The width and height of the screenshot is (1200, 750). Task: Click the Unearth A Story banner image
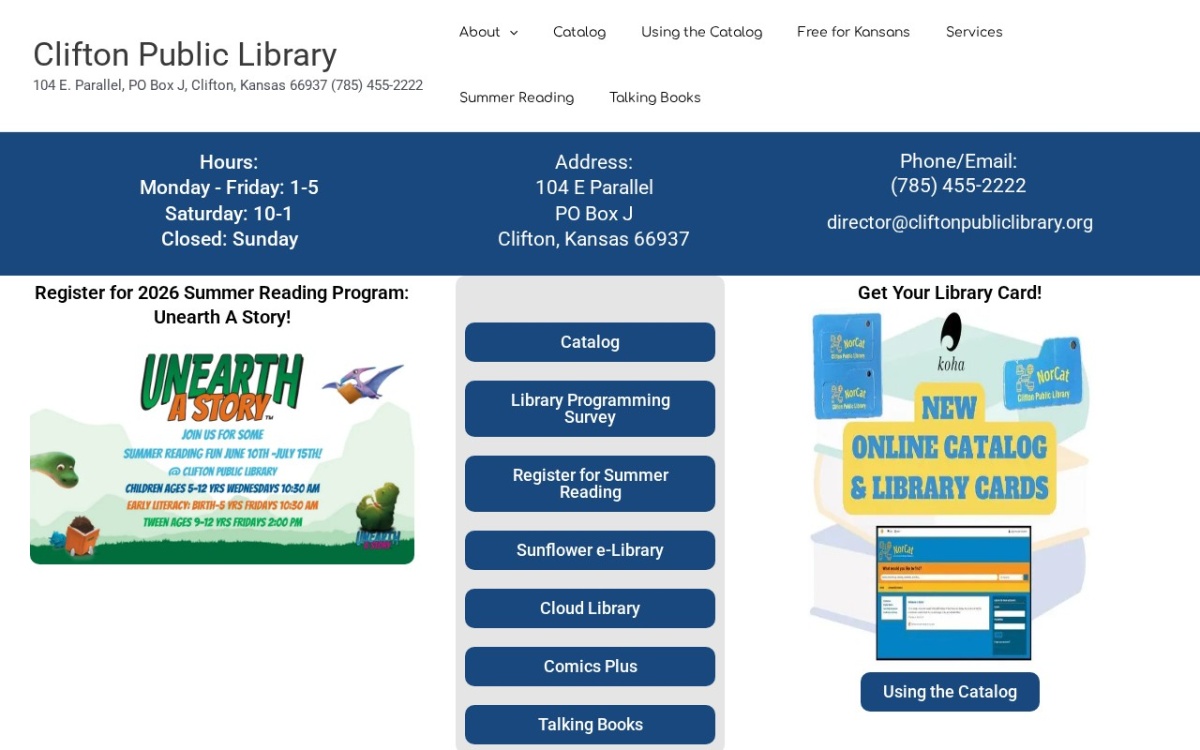[222, 456]
